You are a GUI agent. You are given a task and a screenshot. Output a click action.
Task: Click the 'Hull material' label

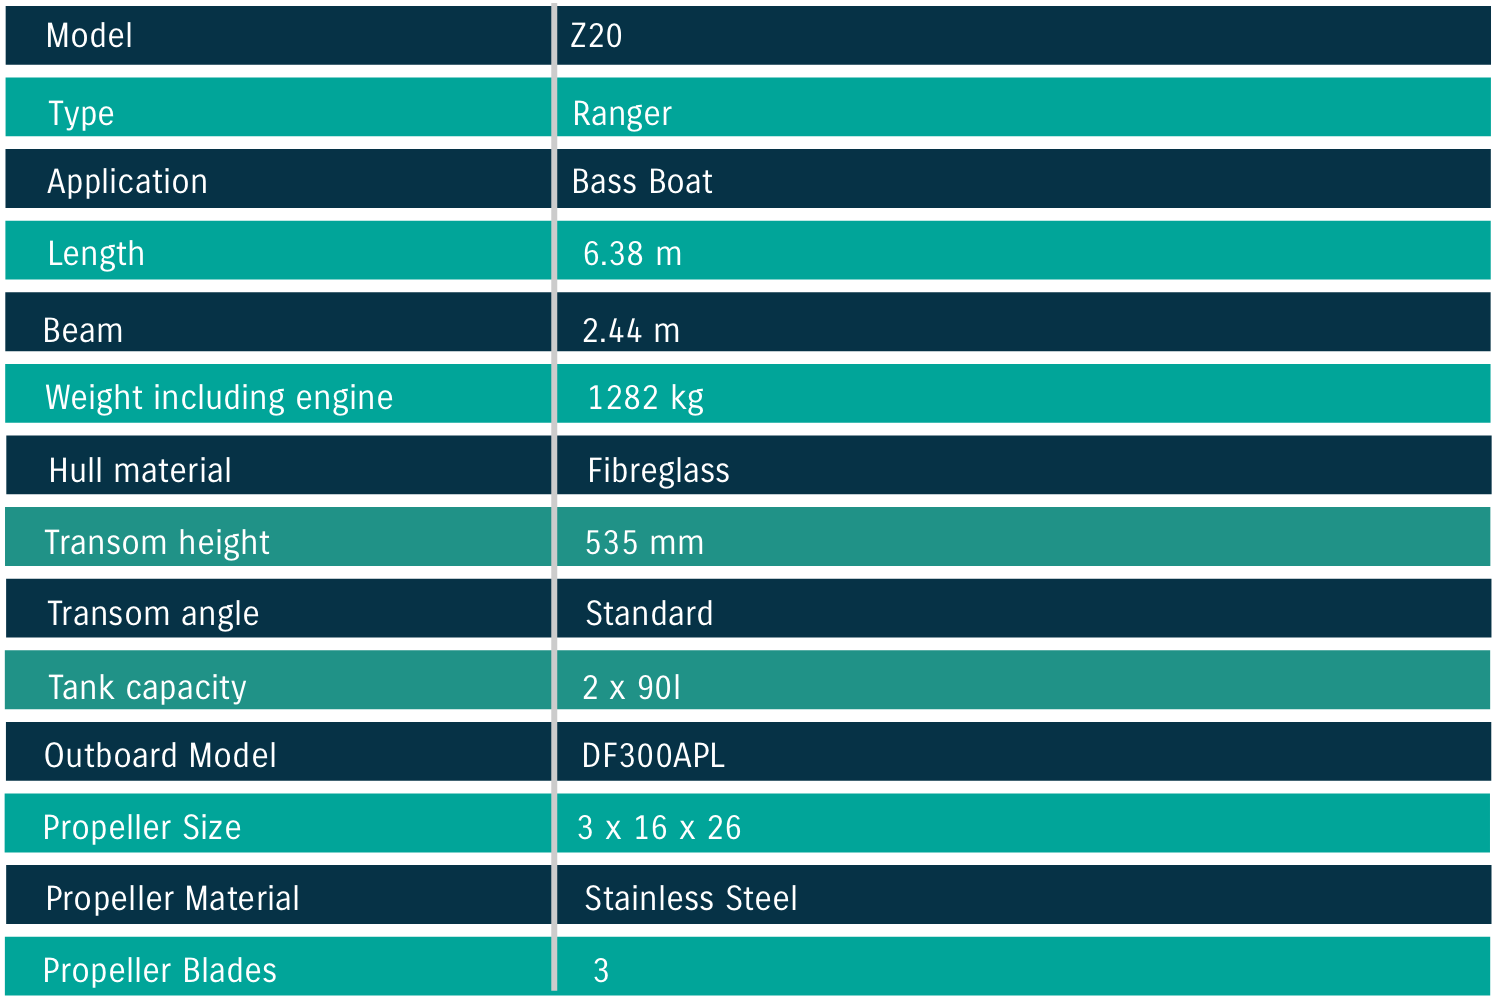tap(140, 471)
